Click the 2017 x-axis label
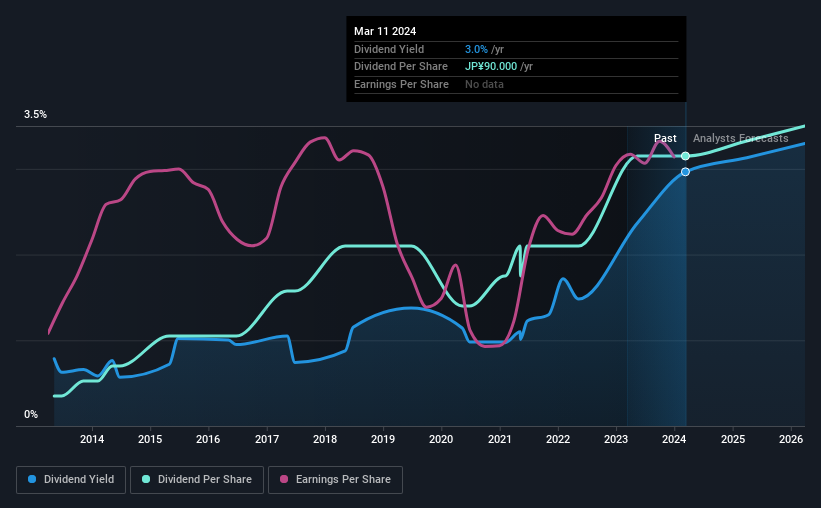 267,439
